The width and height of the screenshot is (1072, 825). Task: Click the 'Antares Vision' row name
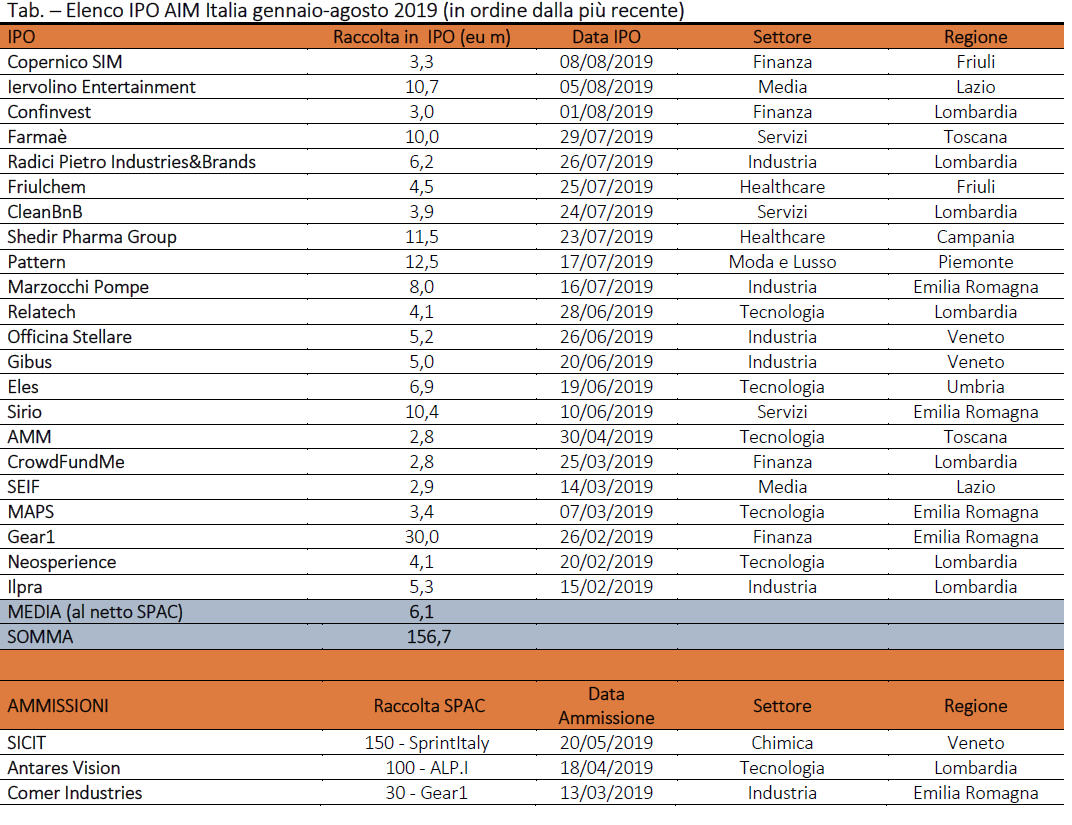(x=64, y=768)
